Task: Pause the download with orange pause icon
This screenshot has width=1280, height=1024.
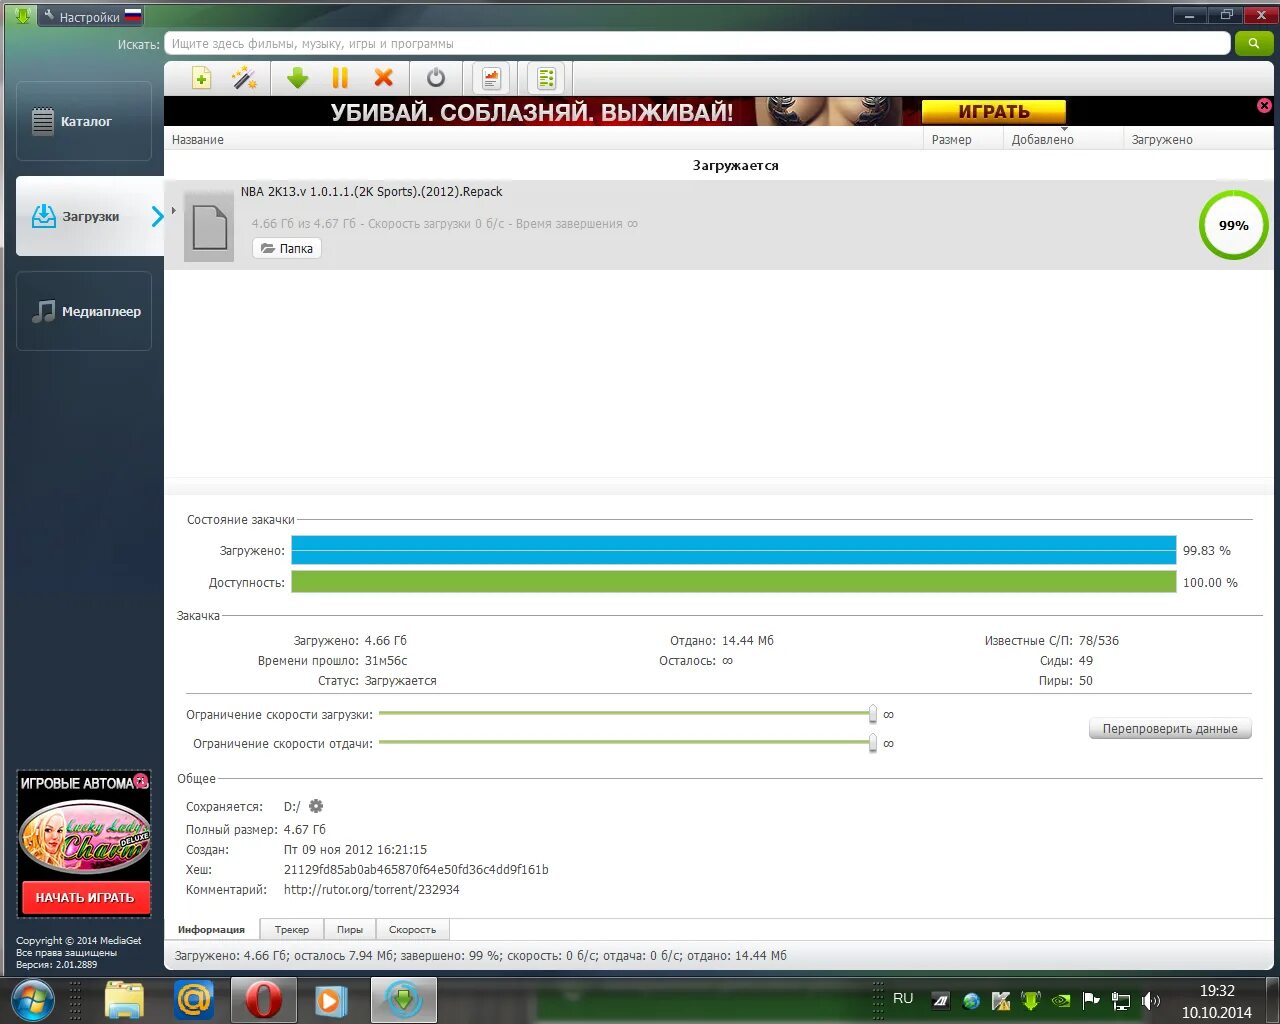Action: pyautogui.click(x=340, y=78)
